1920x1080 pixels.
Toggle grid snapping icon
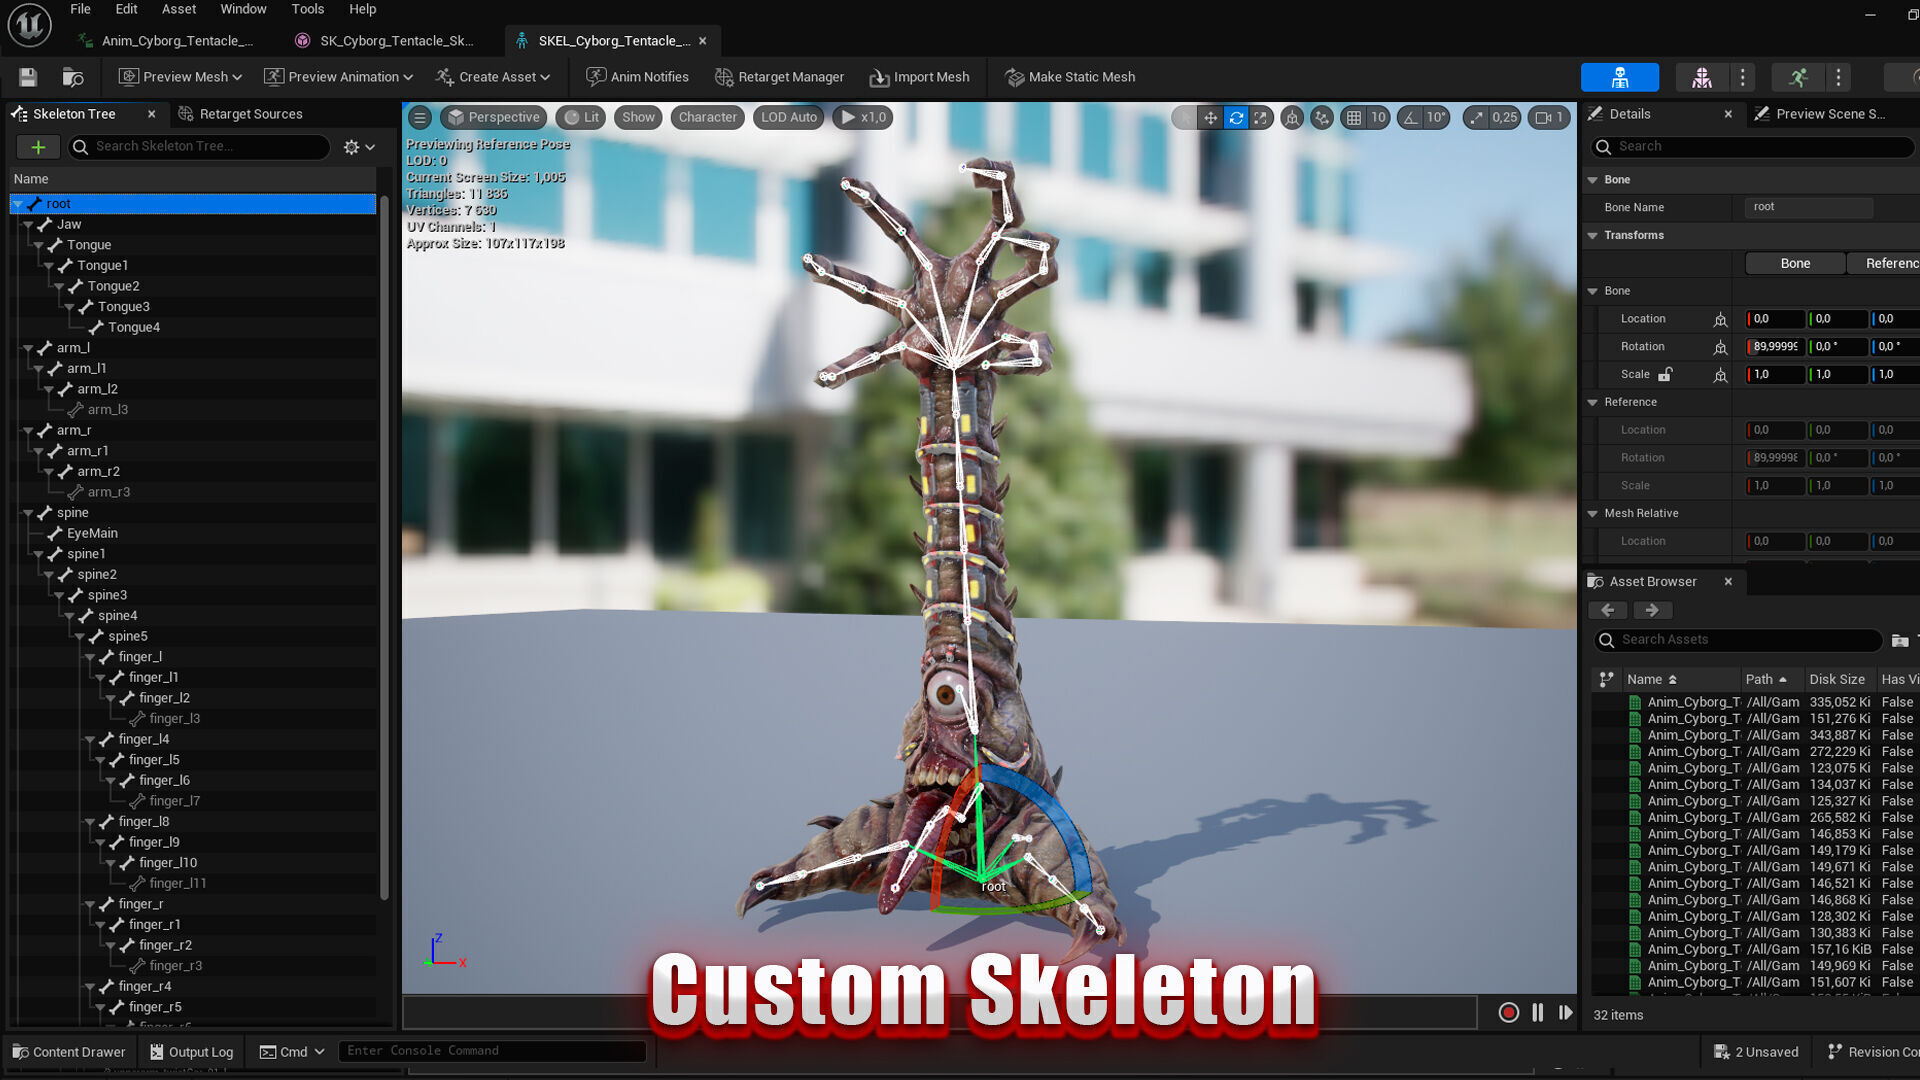(x=1353, y=117)
